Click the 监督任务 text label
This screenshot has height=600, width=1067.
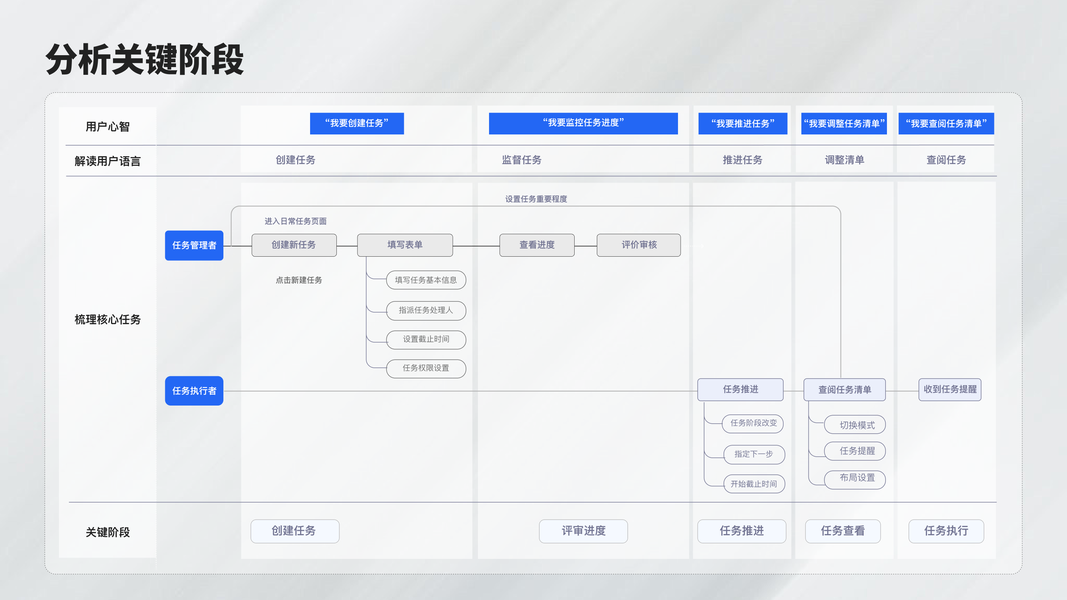pyautogui.click(x=522, y=160)
